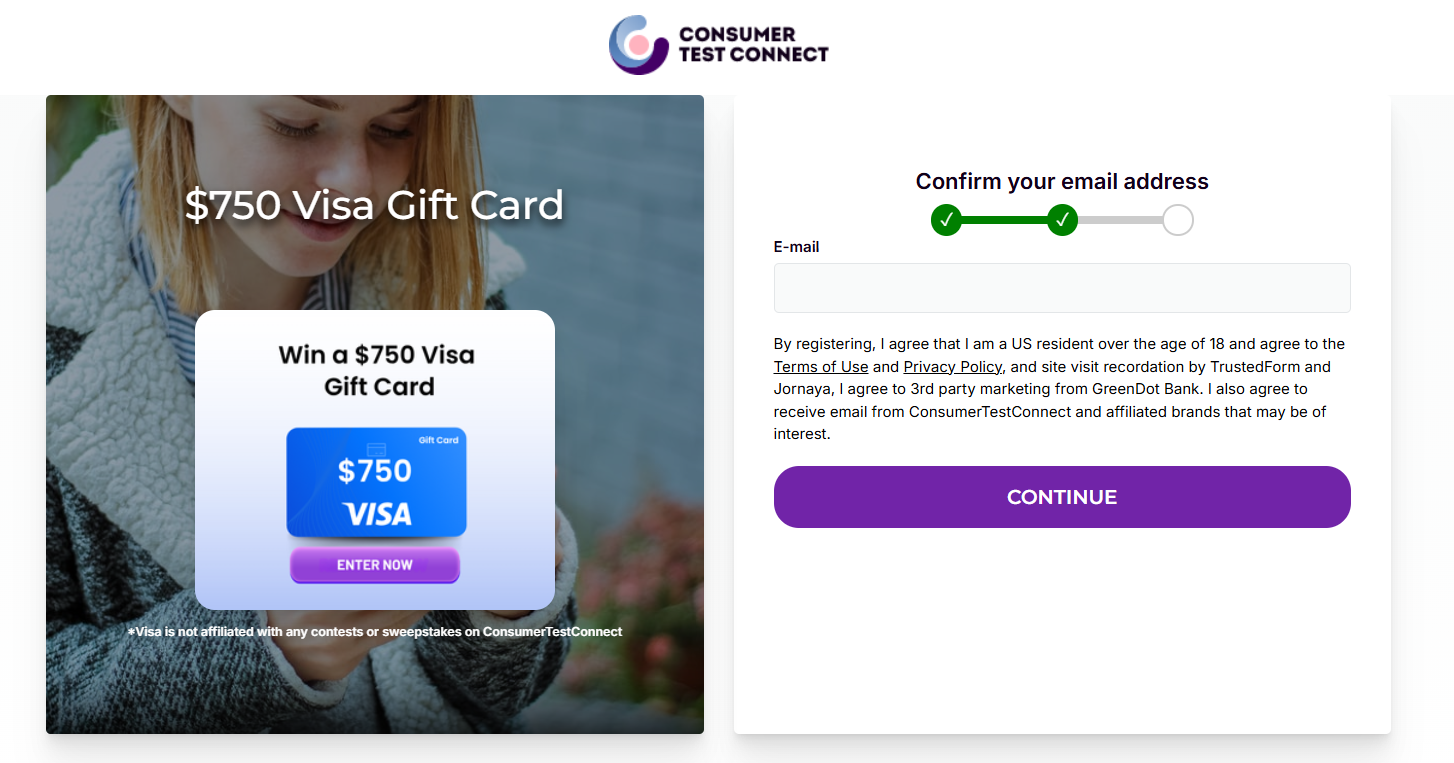Click the Consumer Test Connect logo icon
Viewport: 1454px width, 763px height.
click(x=639, y=44)
